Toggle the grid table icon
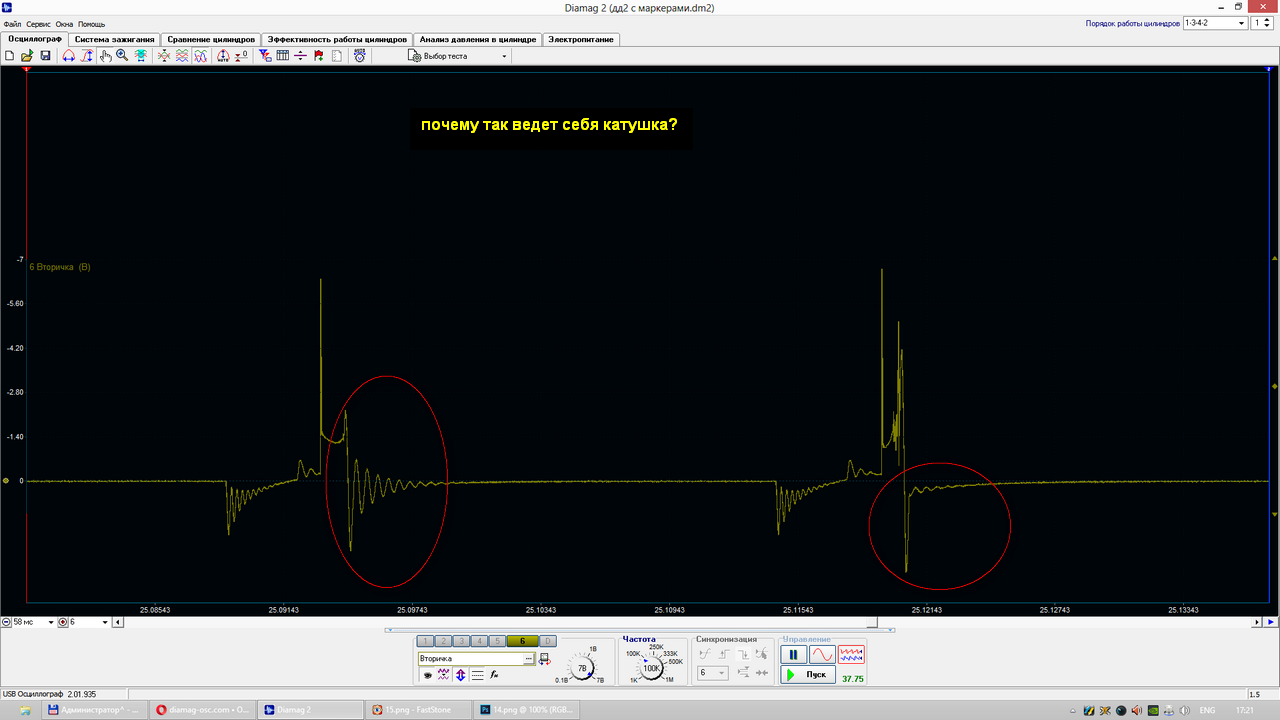The height and width of the screenshot is (720, 1280). (x=282, y=56)
